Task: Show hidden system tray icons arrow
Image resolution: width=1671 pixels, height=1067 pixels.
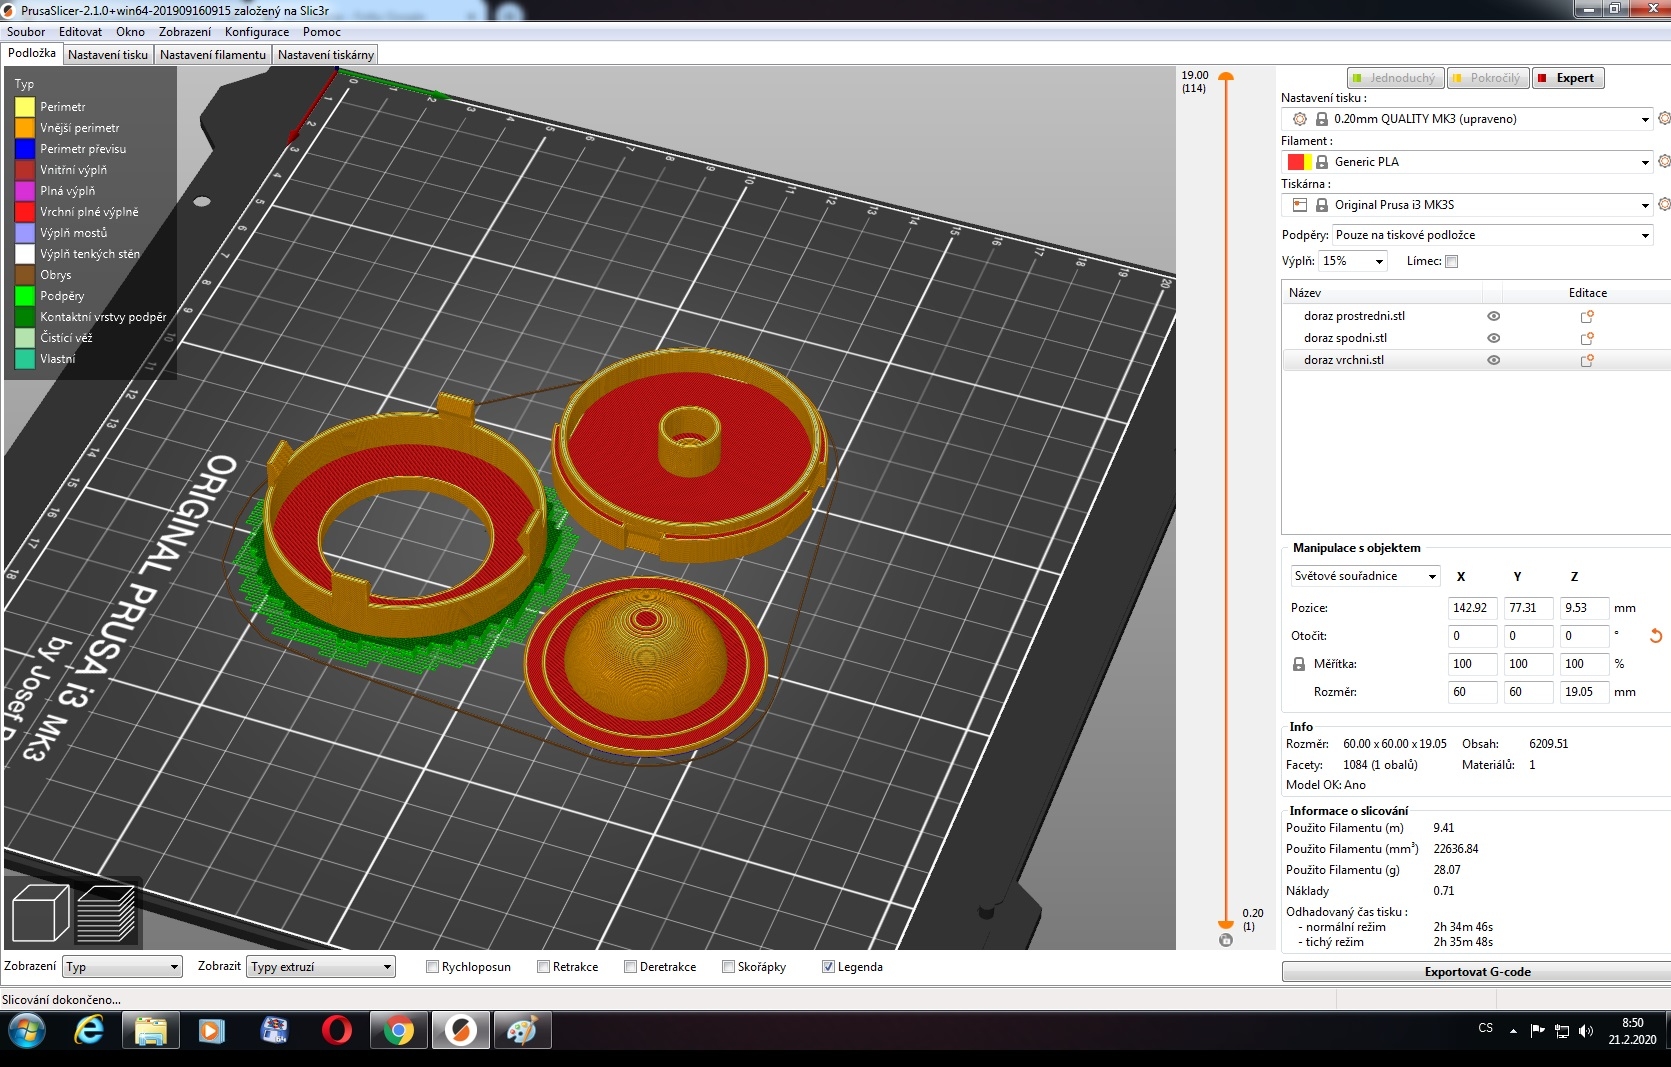Action: tap(1513, 1030)
